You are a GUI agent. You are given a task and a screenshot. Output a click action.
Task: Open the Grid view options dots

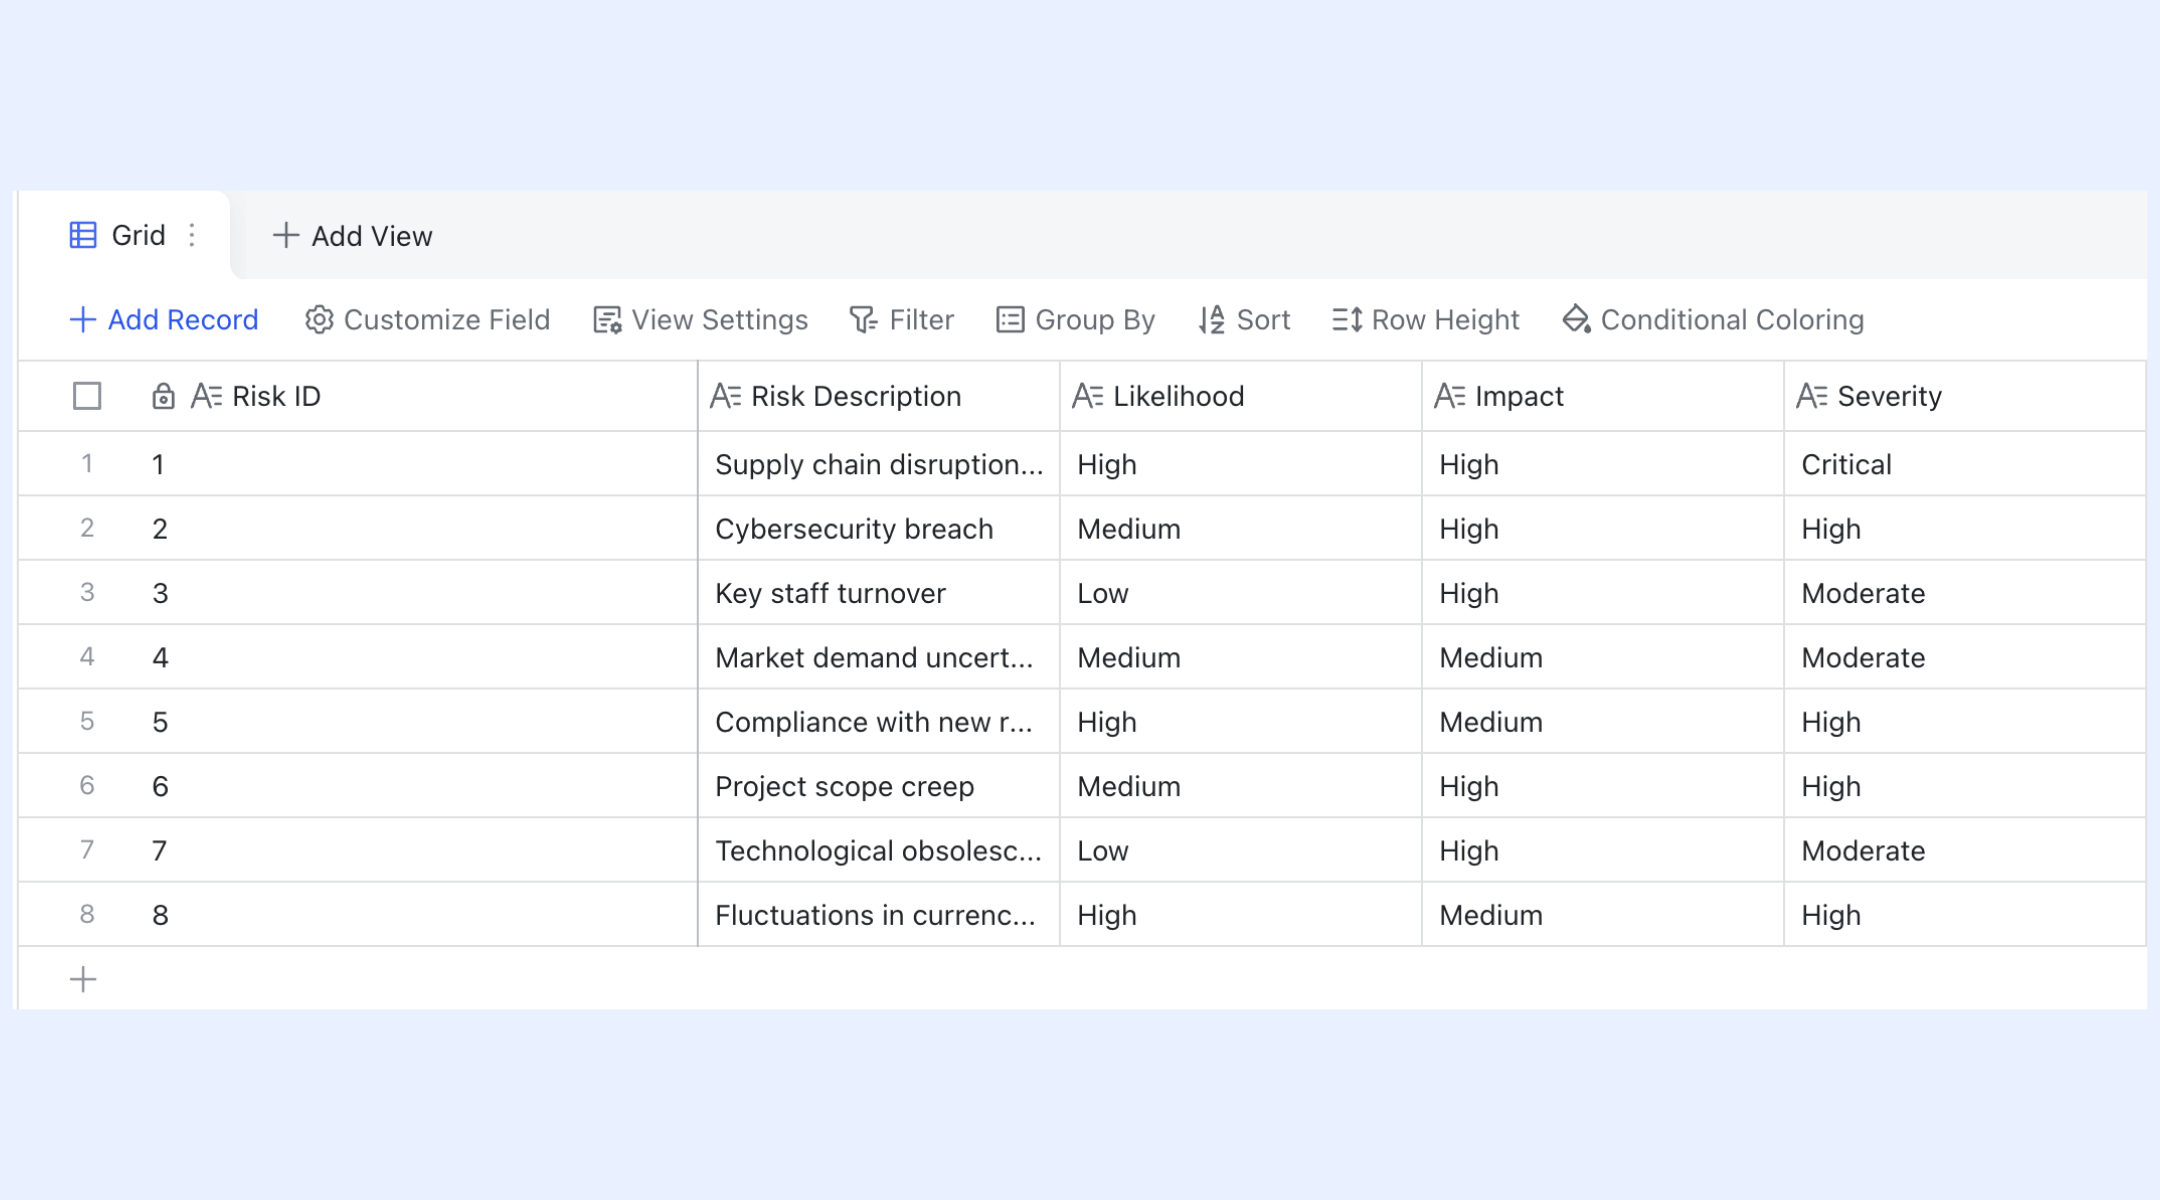coord(192,235)
